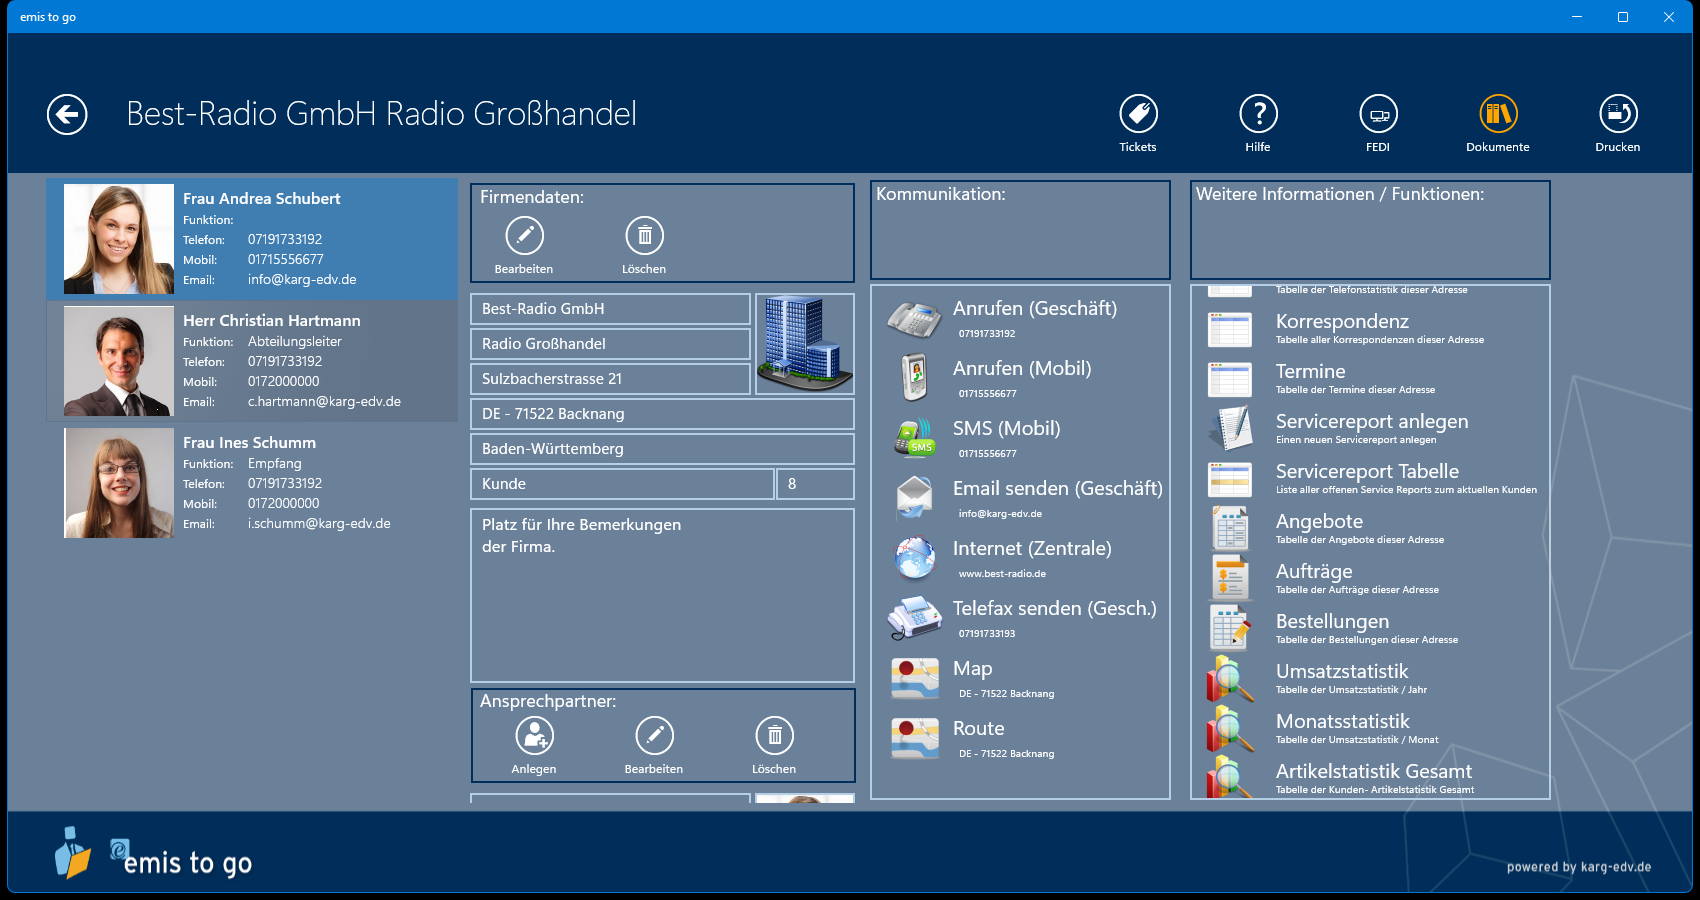1700x900 pixels.
Task: Open the Map icon
Action: tap(914, 678)
